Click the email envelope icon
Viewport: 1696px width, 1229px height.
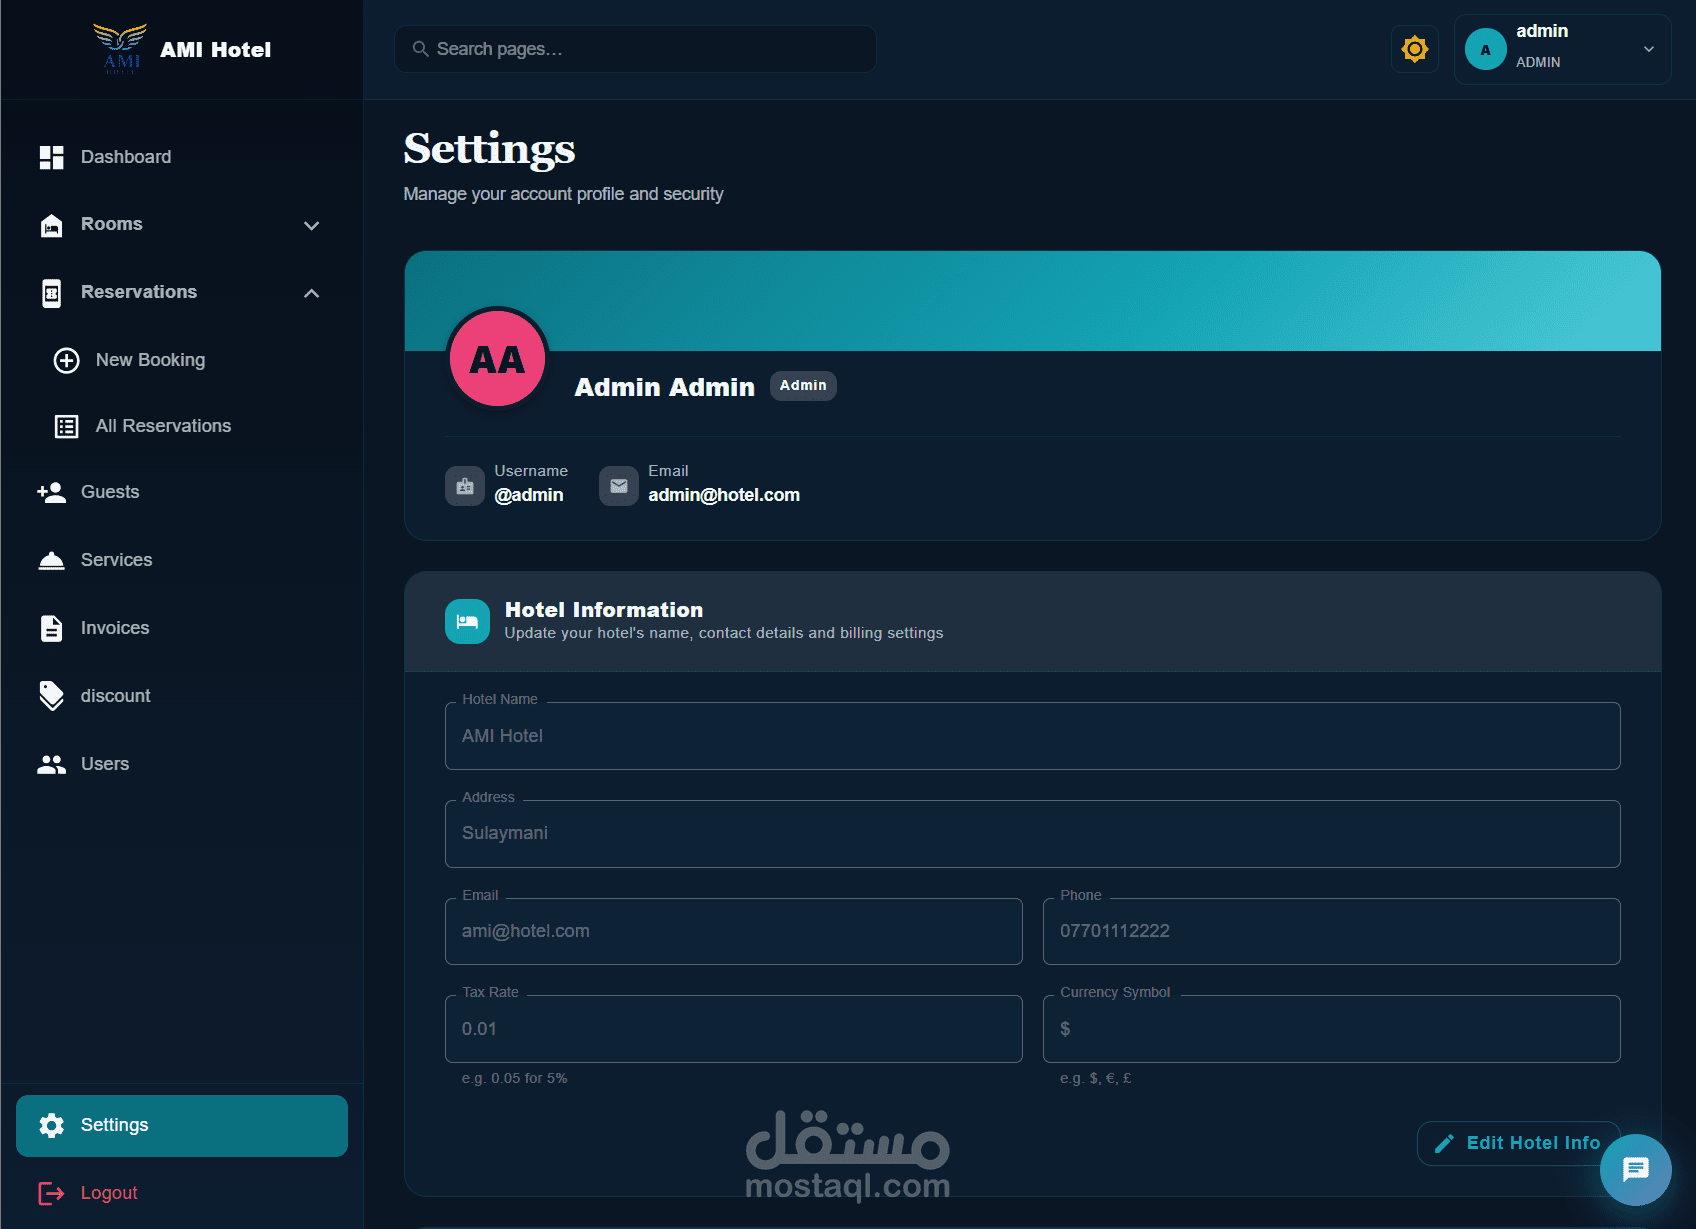click(619, 486)
